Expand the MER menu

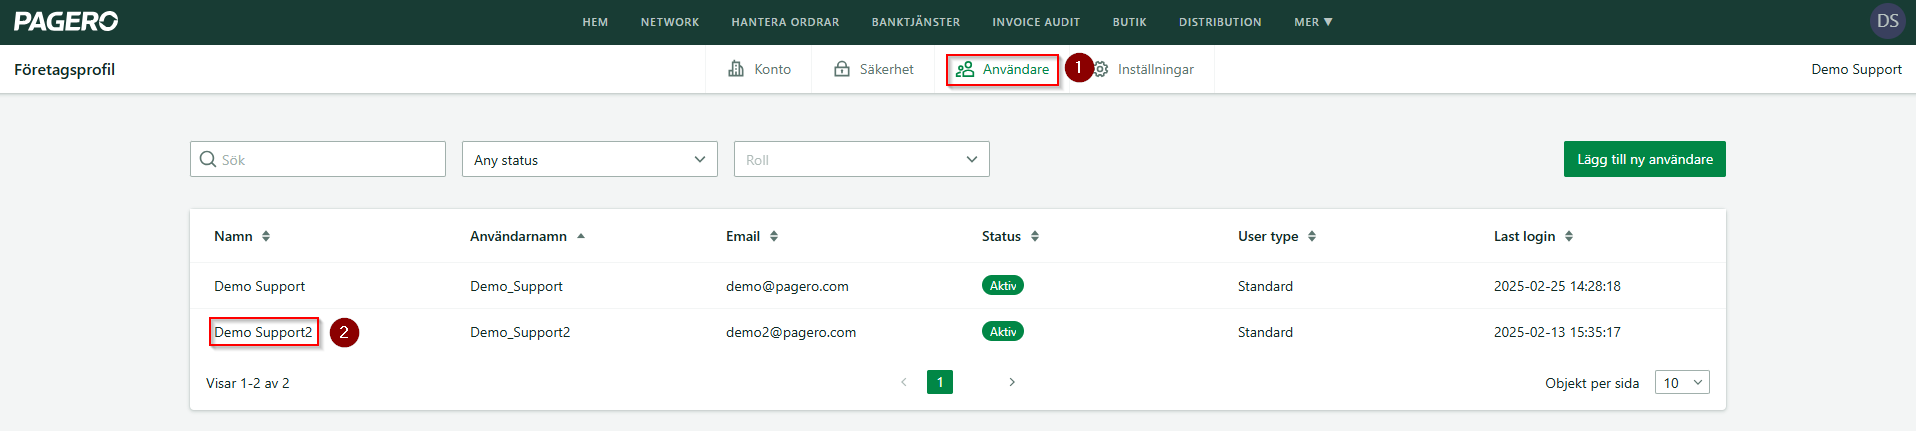click(1313, 22)
